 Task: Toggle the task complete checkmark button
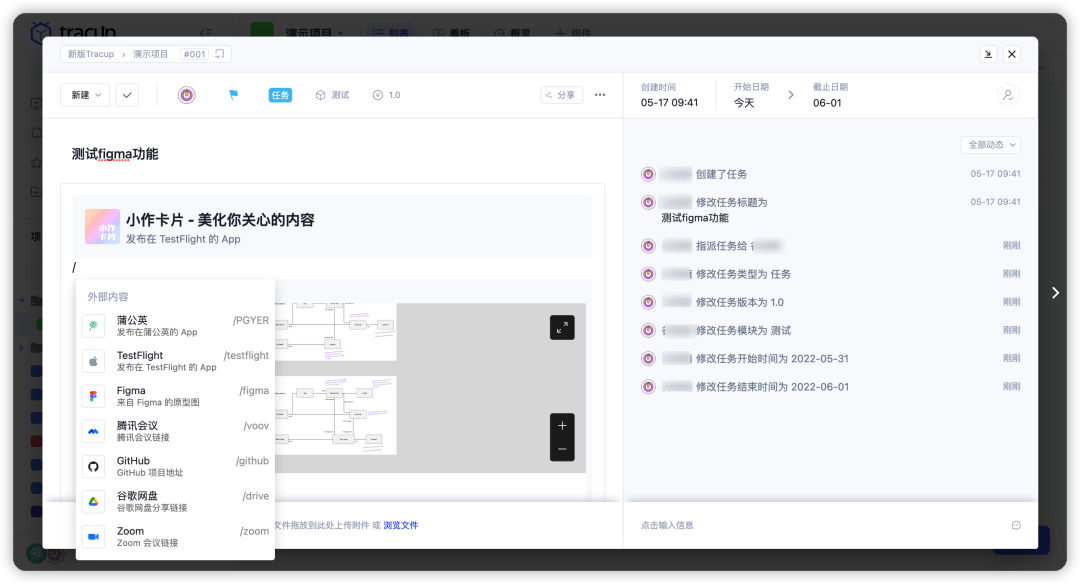(x=127, y=95)
